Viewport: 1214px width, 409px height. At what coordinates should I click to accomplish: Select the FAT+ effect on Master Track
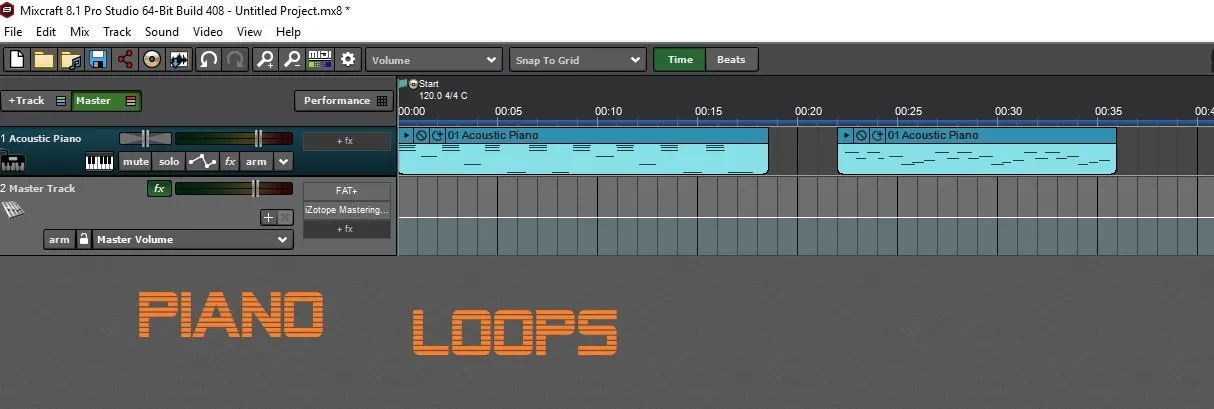346,191
